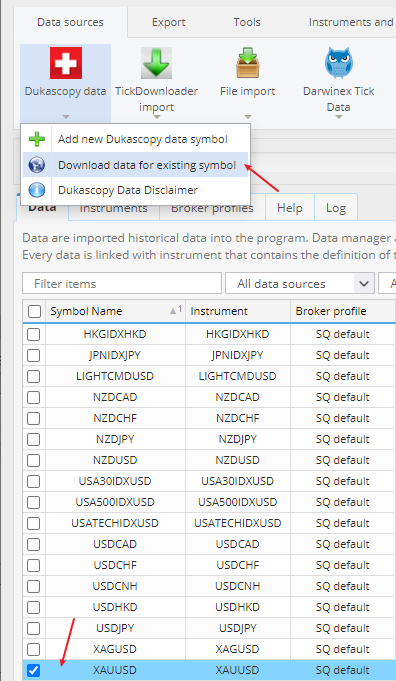
Task: Open the Log tab
Action: click(336, 208)
